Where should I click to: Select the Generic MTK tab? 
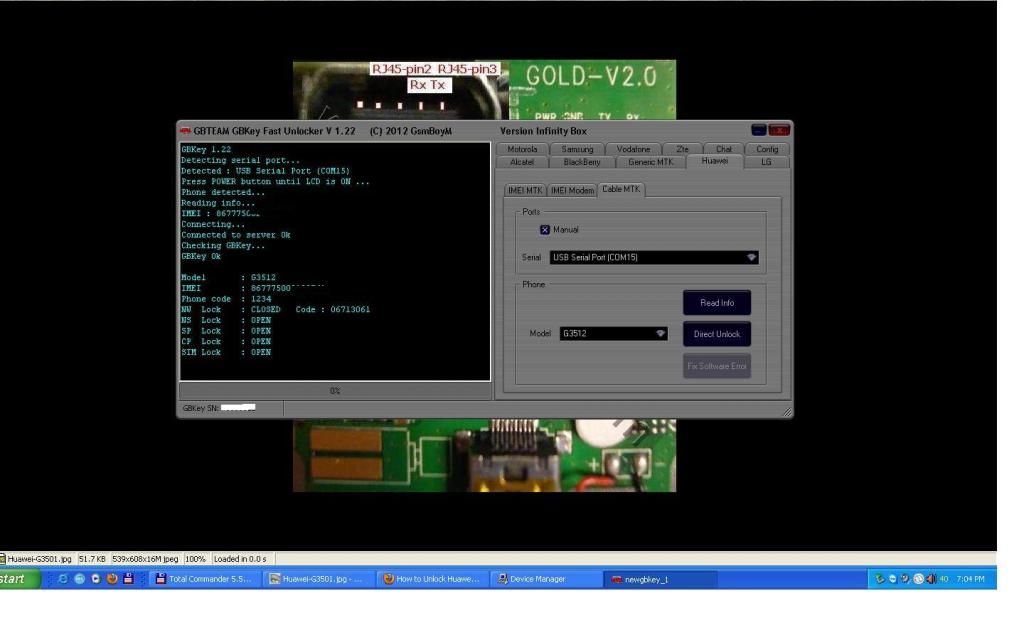tap(650, 162)
